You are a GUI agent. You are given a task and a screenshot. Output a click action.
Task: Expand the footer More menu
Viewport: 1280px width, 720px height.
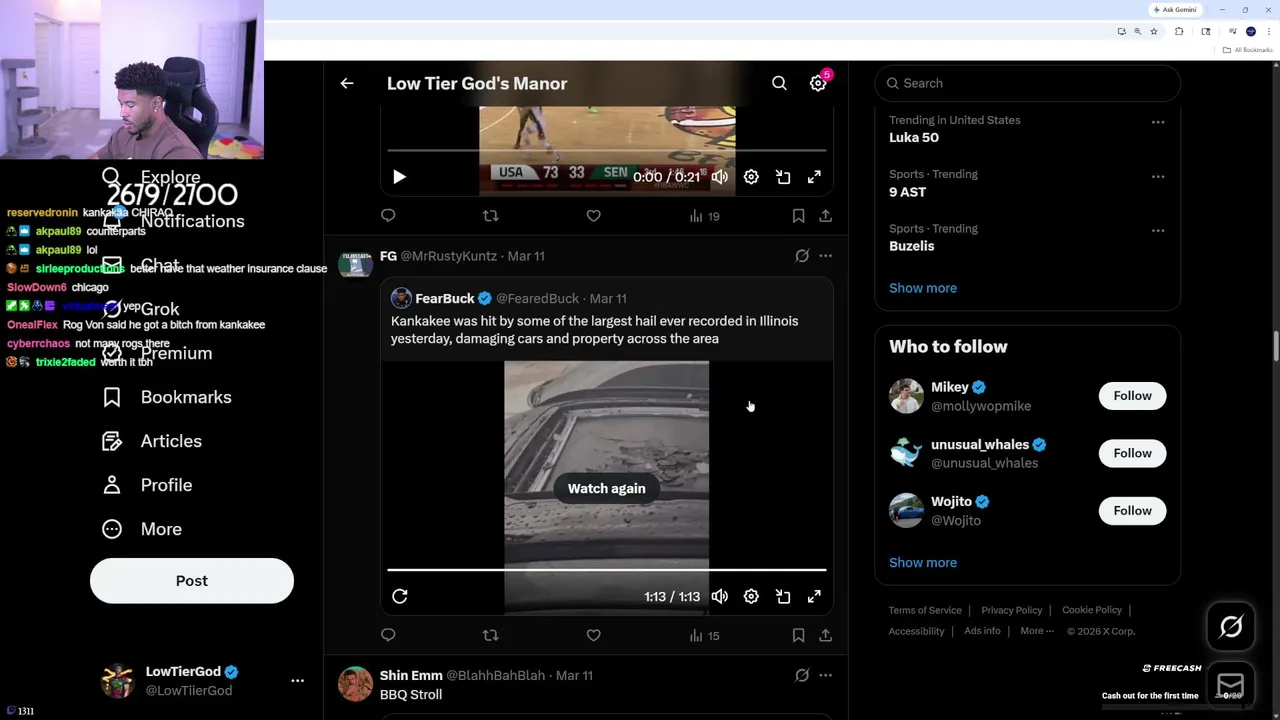coord(1037,631)
